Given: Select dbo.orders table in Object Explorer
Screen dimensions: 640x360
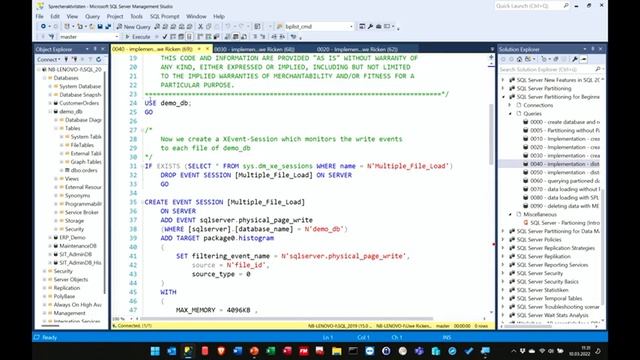Looking at the screenshot, I should [84, 170].
